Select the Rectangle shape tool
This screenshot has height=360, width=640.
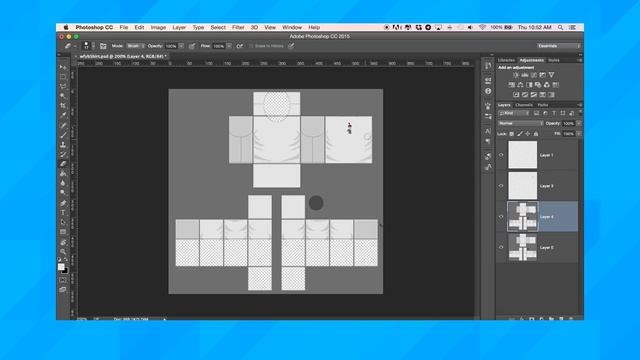click(63, 232)
